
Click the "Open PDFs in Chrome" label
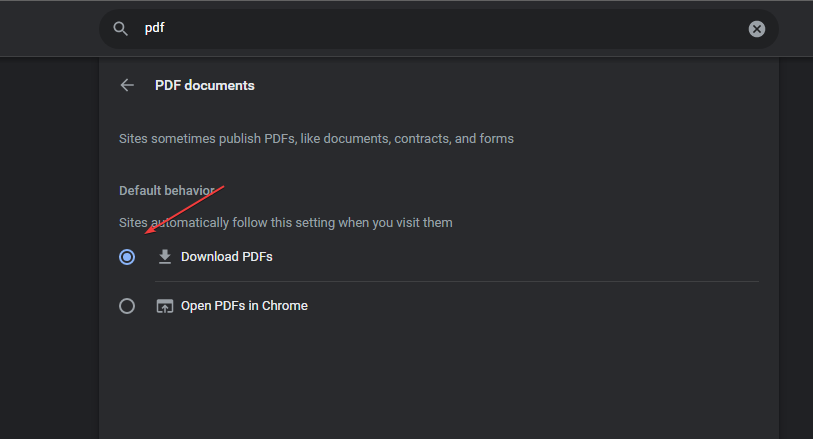pyautogui.click(x=244, y=306)
